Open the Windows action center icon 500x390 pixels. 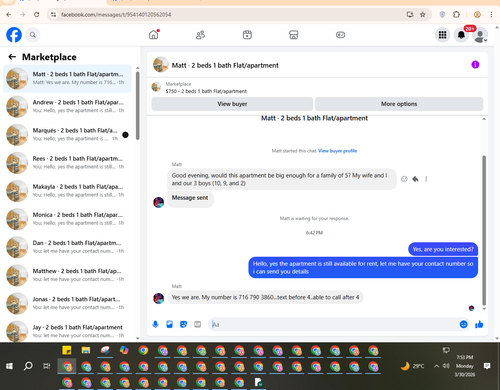[x=487, y=366]
